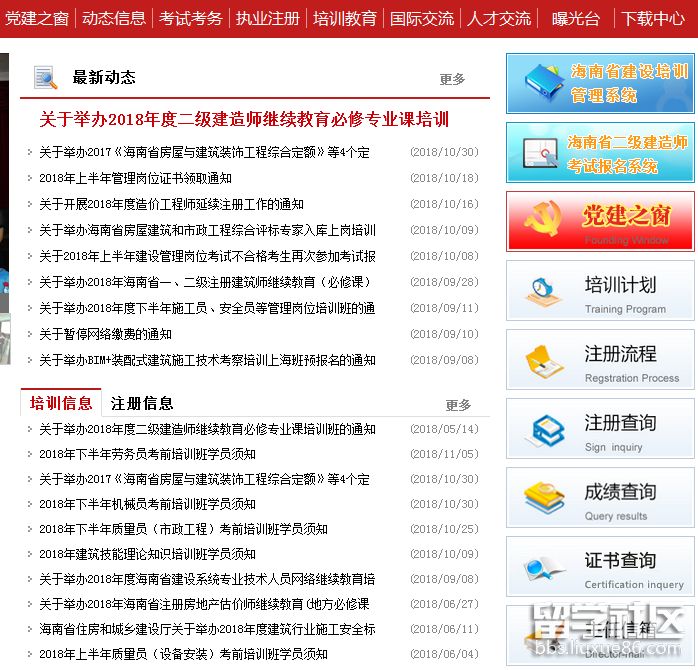Open 海南省二级建造师考试报名系统 banner text
The height and width of the screenshot is (670, 698).
coord(627,154)
